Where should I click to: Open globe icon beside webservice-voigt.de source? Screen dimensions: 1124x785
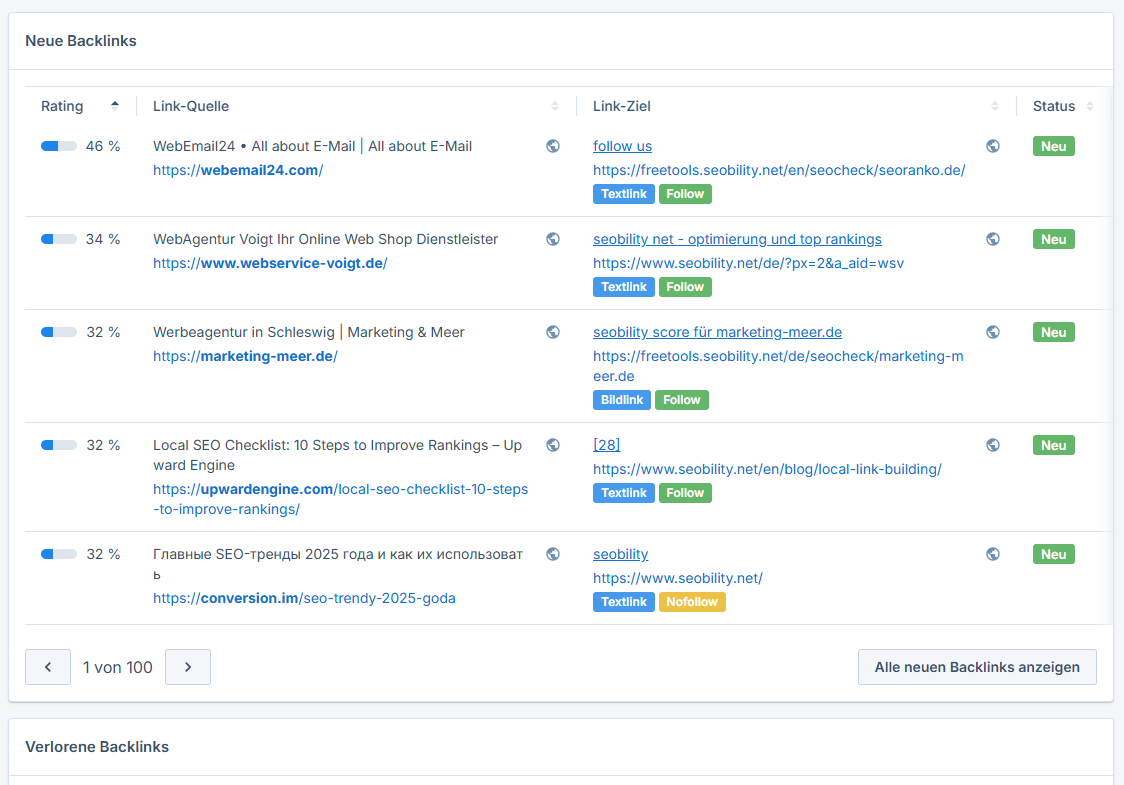coord(553,239)
